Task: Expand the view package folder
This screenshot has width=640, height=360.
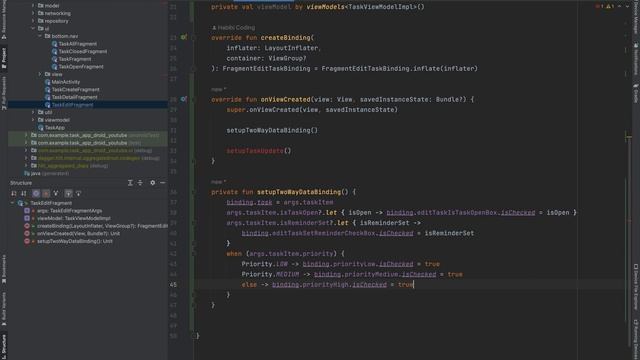Action: coord(40,74)
